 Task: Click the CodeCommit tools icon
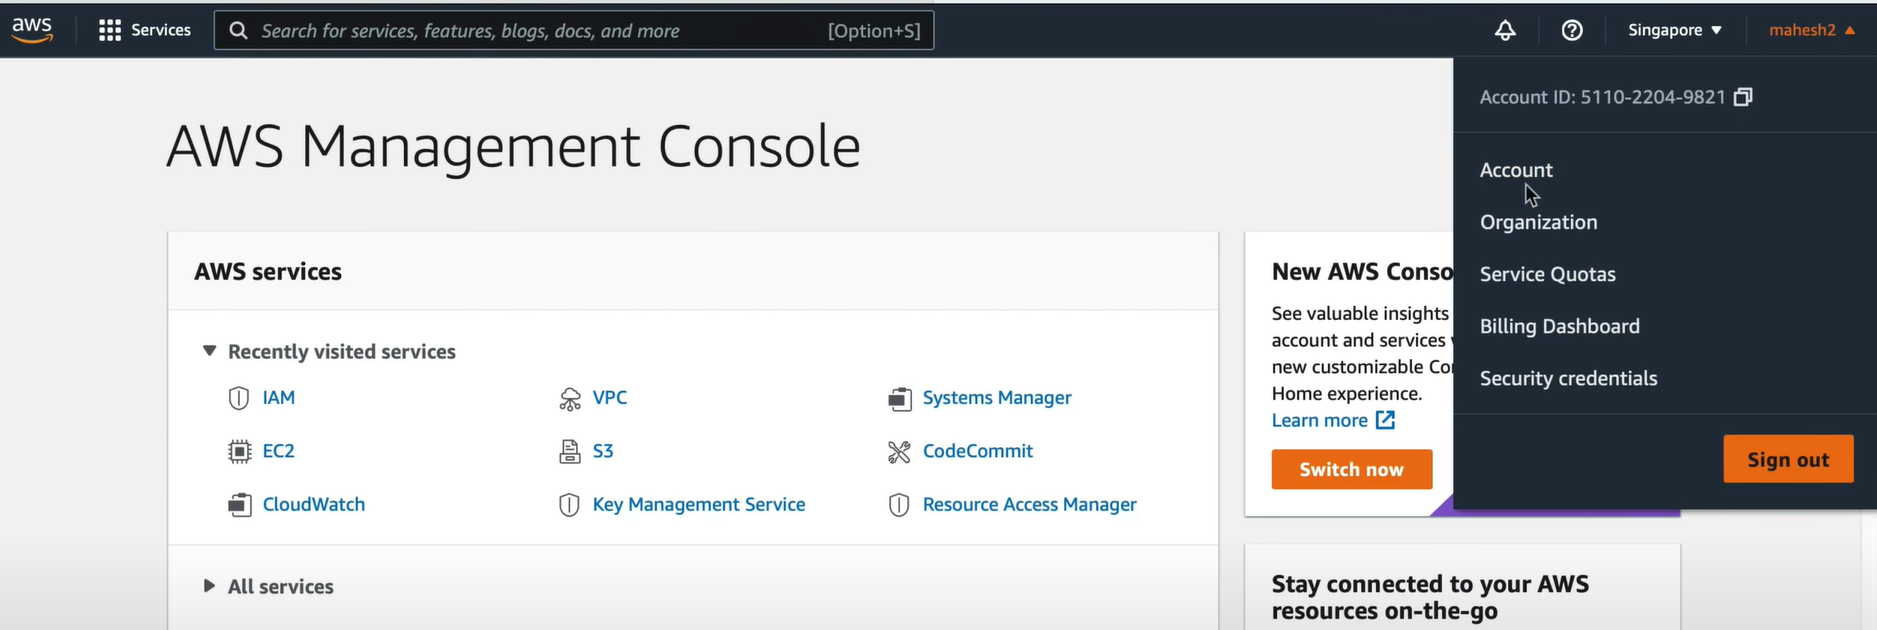tap(899, 452)
